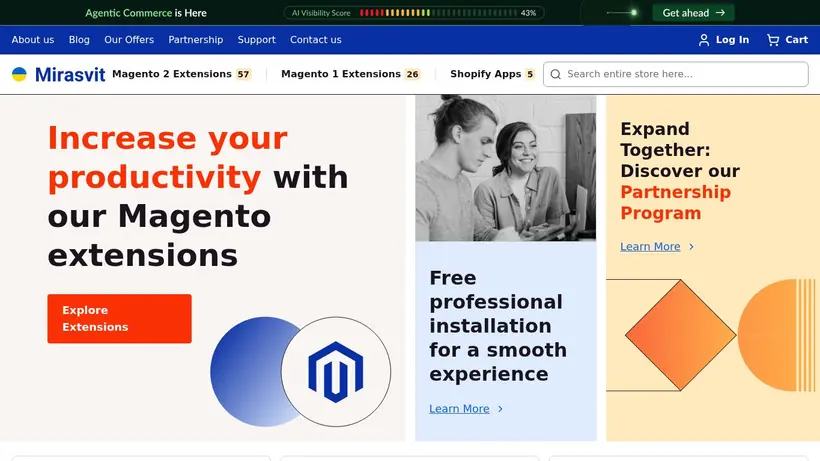The image size is (820, 461).
Task: Click the Partnership Program orange heading
Action: 676,203
